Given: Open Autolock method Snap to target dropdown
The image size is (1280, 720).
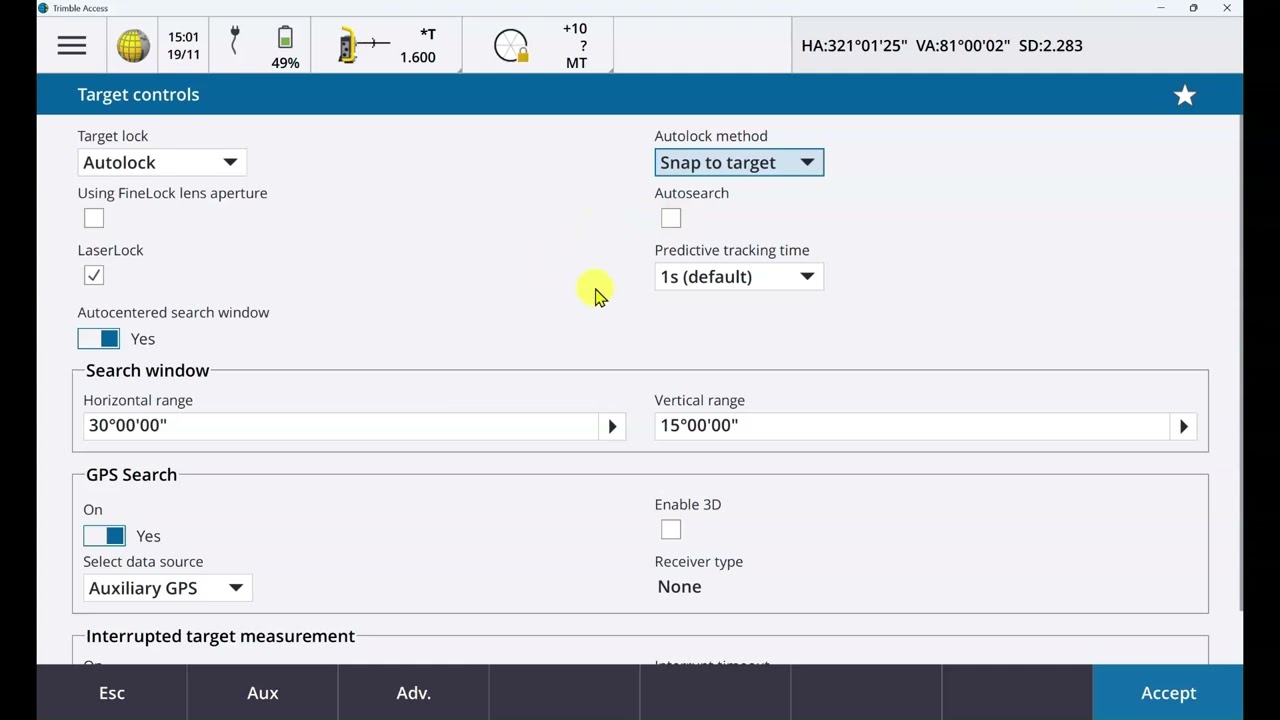Looking at the screenshot, I should tap(739, 162).
